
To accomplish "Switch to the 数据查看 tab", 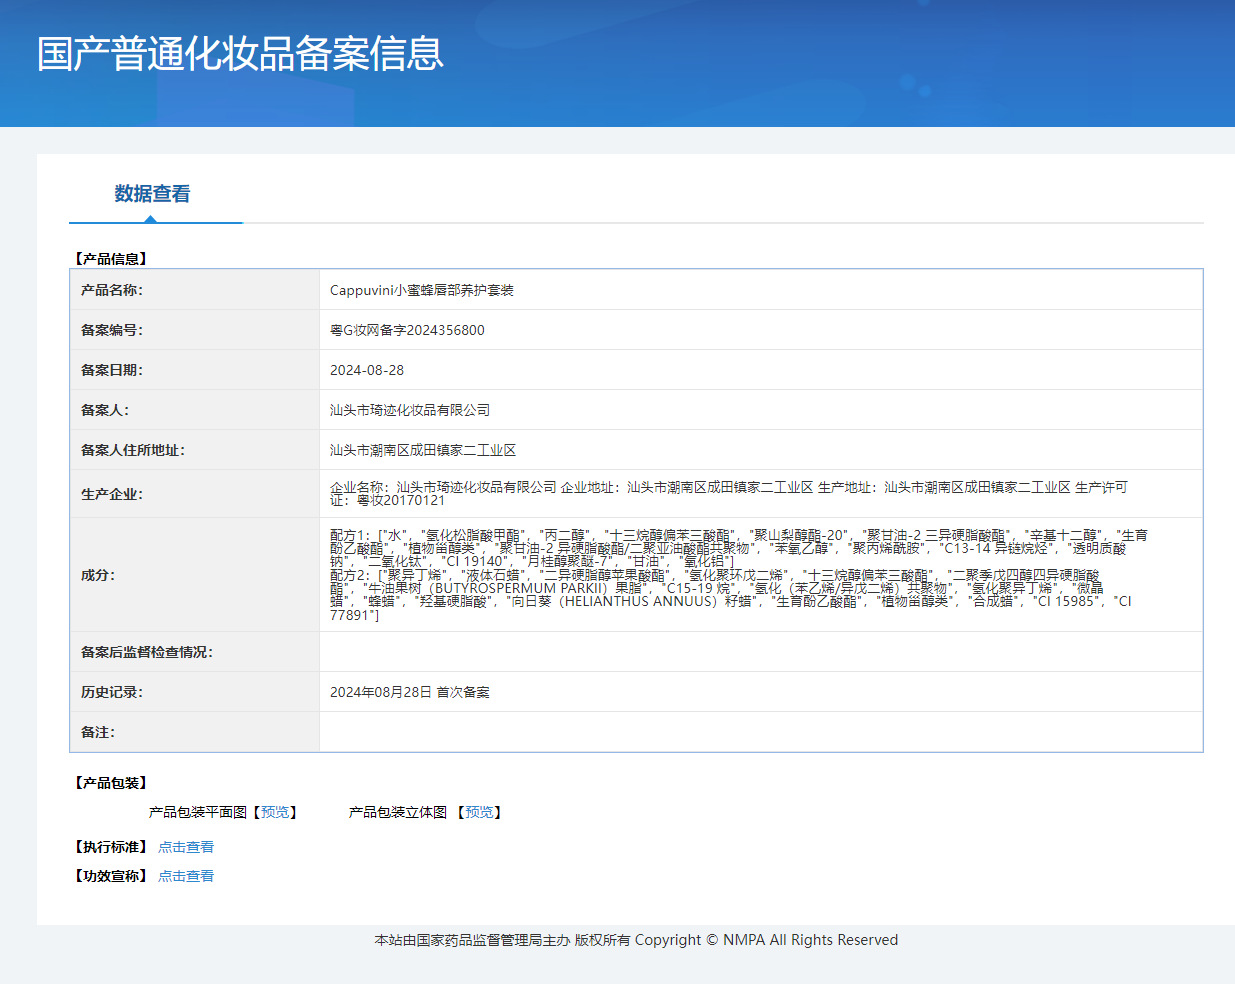I will click(x=152, y=194).
